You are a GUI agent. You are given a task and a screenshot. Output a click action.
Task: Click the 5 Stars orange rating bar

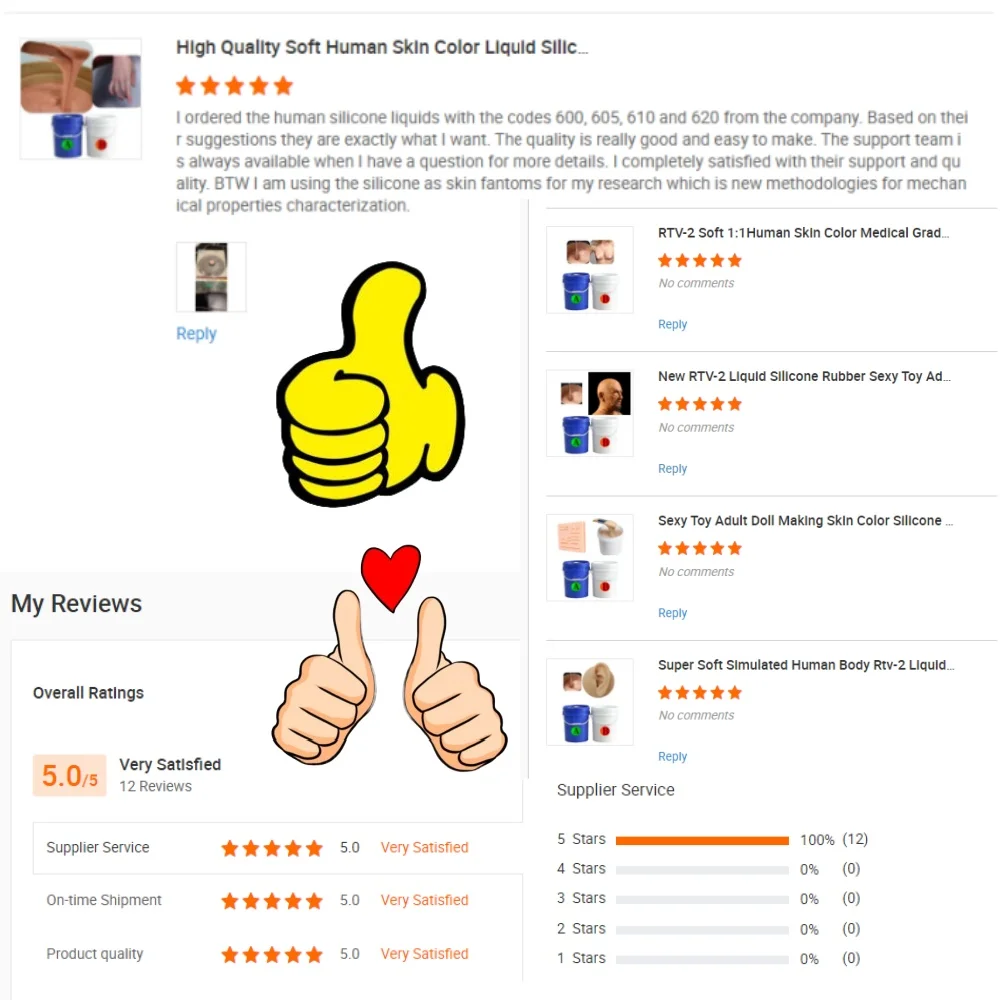coord(702,841)
